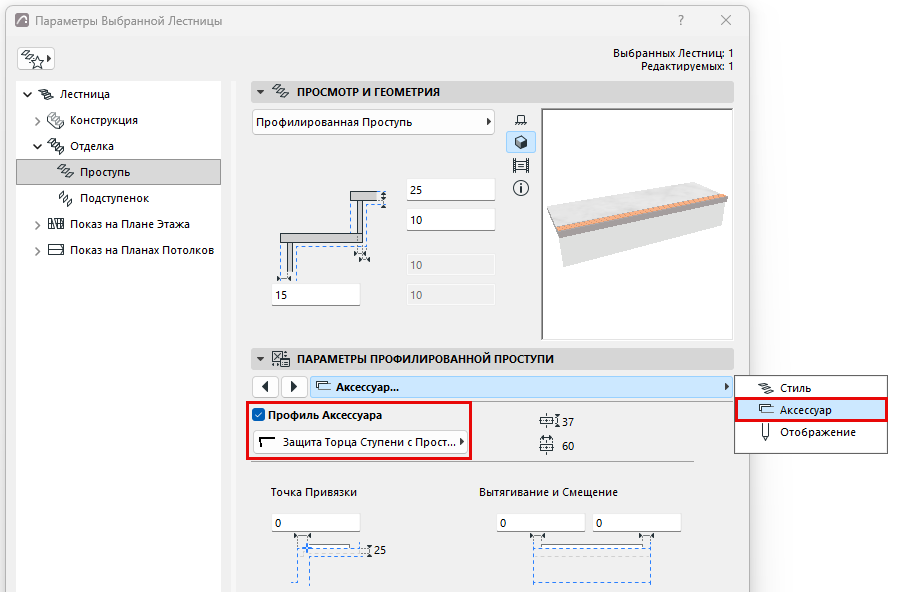Screen dimensions: 897x592
Task: Choose Стиль from the popup menu
Action: point(811,388)
